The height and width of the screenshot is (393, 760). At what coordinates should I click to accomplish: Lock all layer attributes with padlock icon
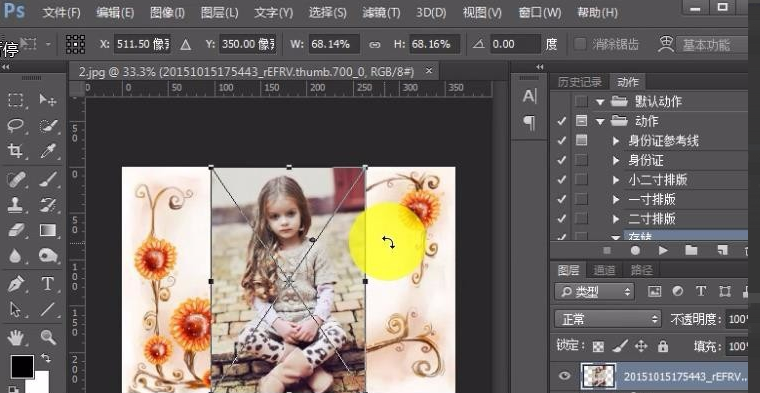click(x=663, y=346)
